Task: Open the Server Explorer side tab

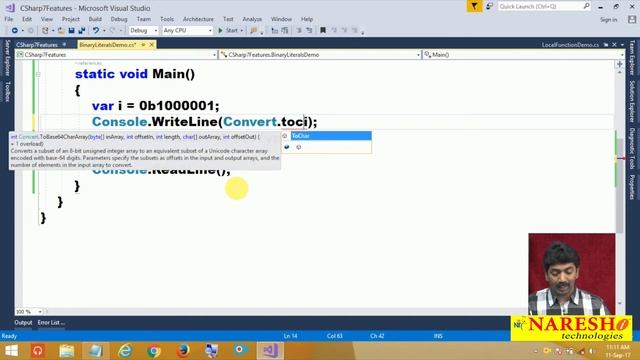Action: click(7, 58)
